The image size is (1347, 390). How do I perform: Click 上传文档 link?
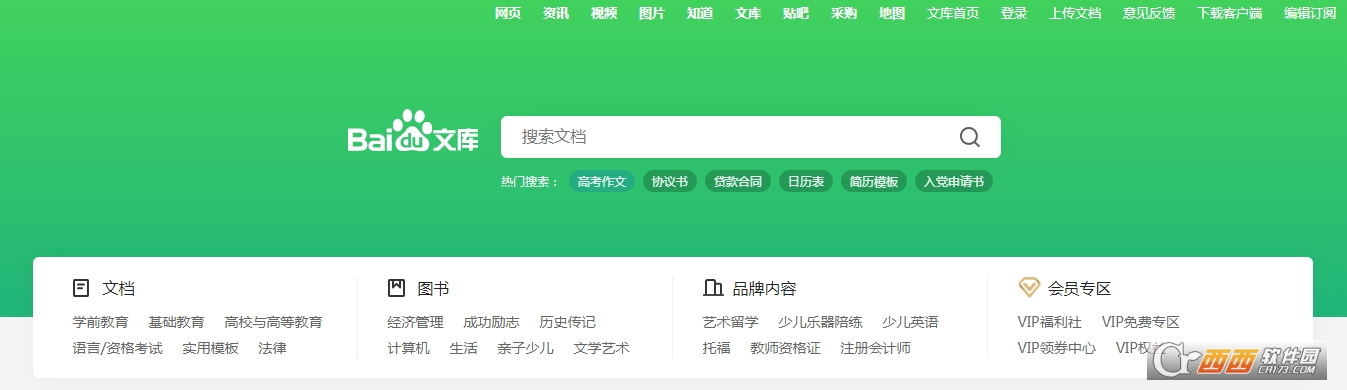pyautogui.click(x=1075, y=13)
